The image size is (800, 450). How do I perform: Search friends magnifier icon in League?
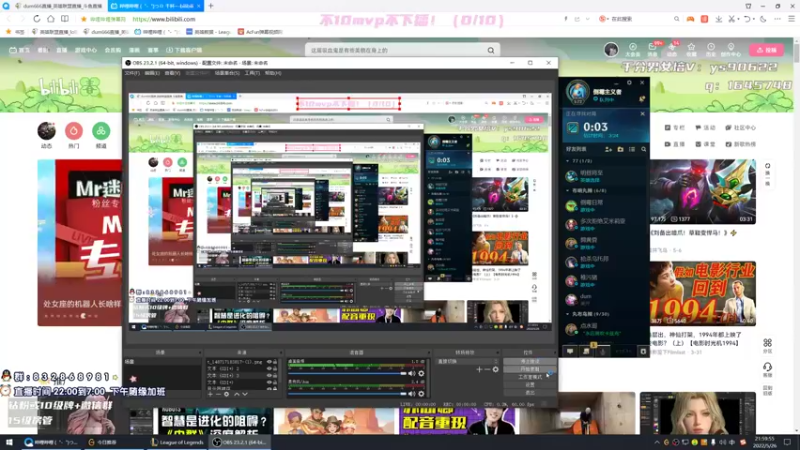click(x=643, y=149)
